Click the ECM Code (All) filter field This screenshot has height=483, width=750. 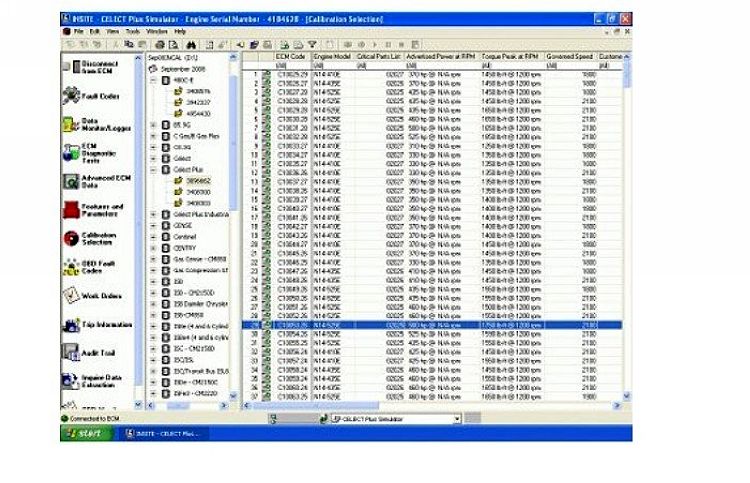coord(292,65)
